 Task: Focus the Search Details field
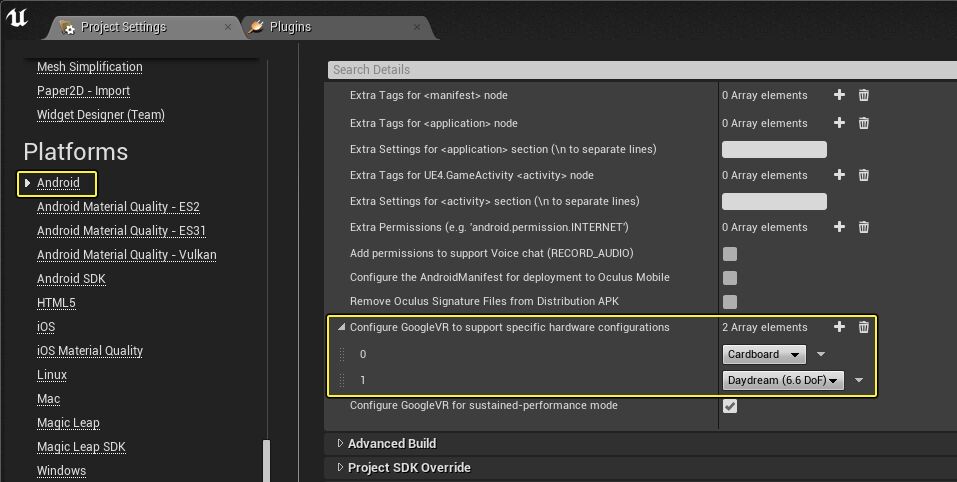click(x=642, y=70)
